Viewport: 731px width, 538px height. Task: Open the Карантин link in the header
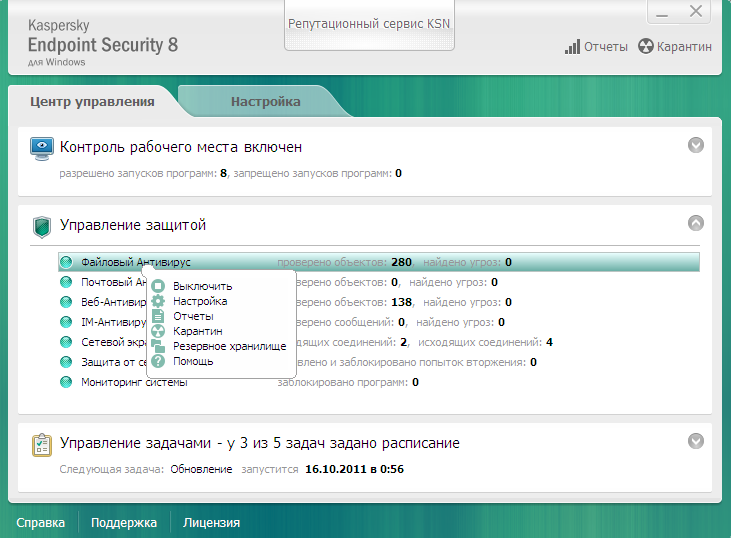pyautogui.click(x=684, y=47)
